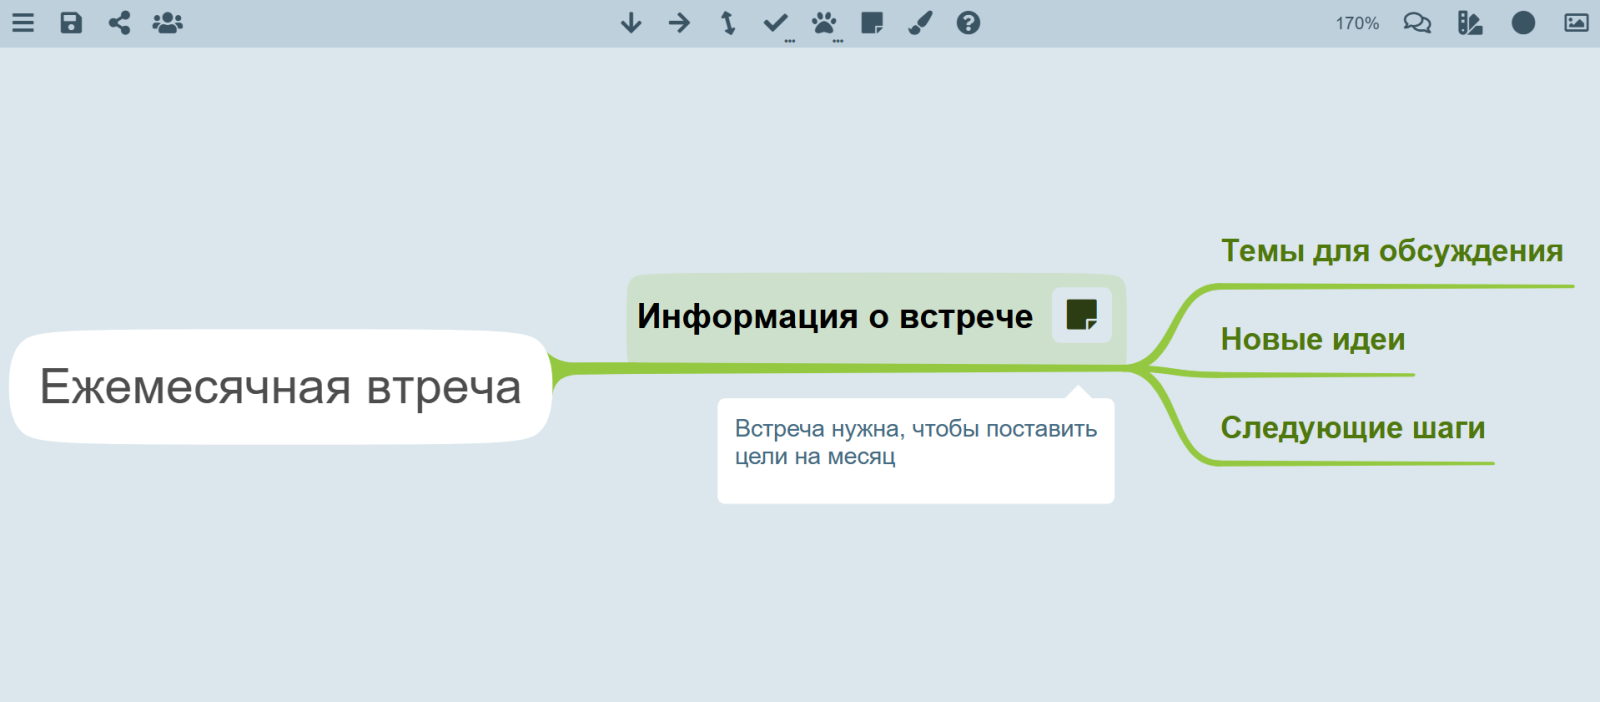The image size is (1600, 702).
Task: Click the share icon
Action: pos(119,23)
